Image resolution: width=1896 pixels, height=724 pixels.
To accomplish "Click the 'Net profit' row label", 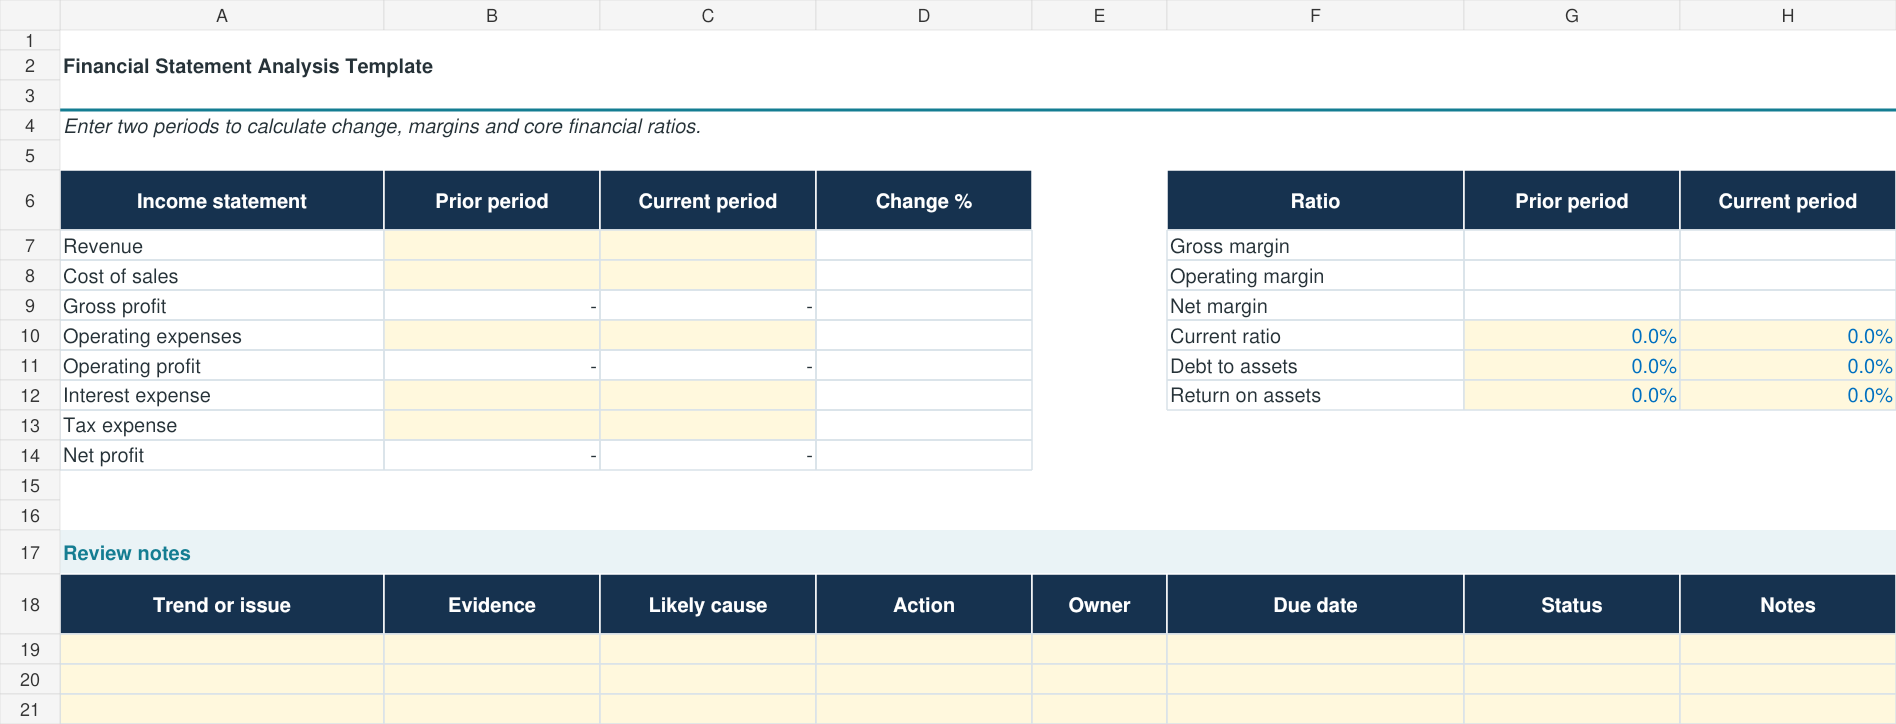I will [x=104, y=455].
